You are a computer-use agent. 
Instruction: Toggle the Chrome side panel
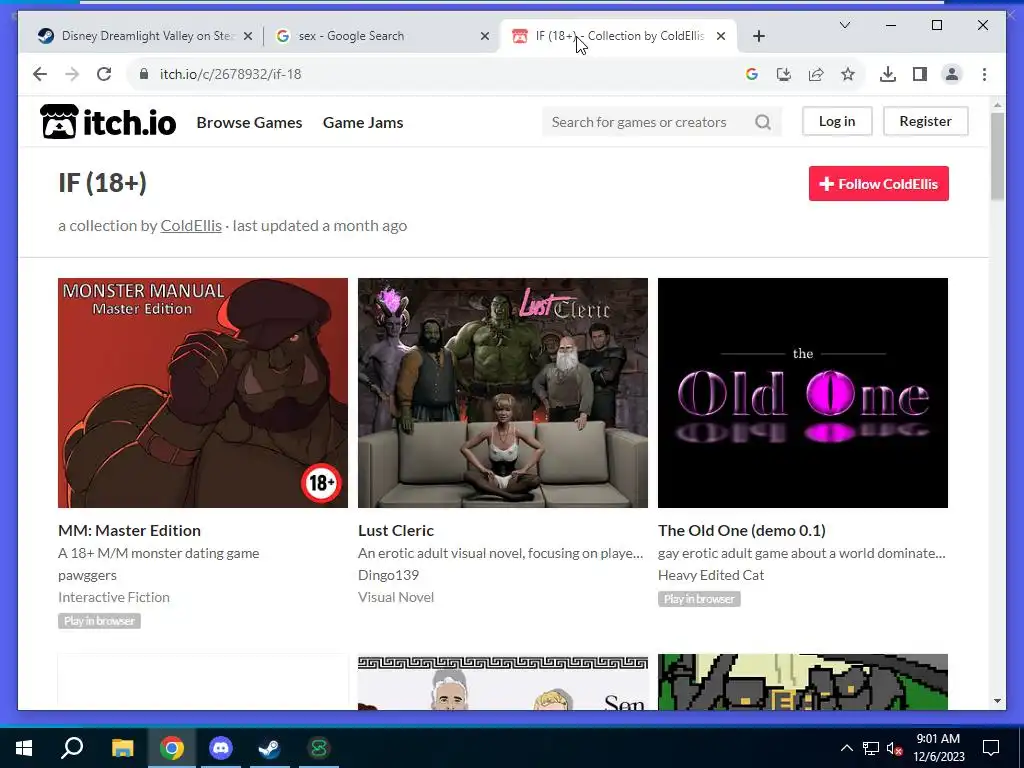(x=920, y=74)
